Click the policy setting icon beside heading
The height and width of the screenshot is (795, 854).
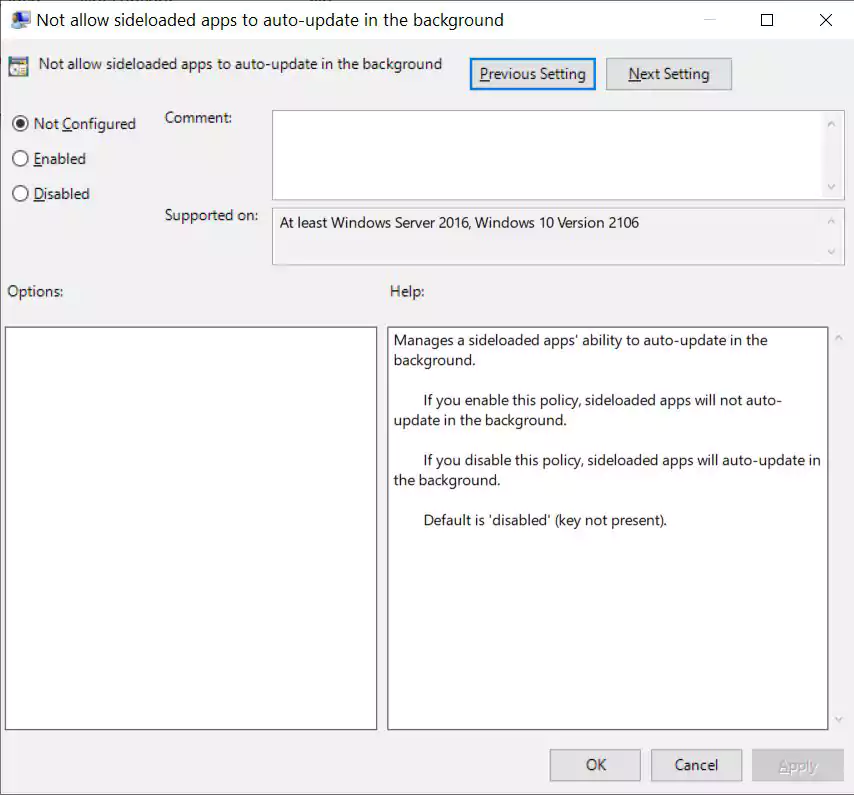click(x=19, y=66)
